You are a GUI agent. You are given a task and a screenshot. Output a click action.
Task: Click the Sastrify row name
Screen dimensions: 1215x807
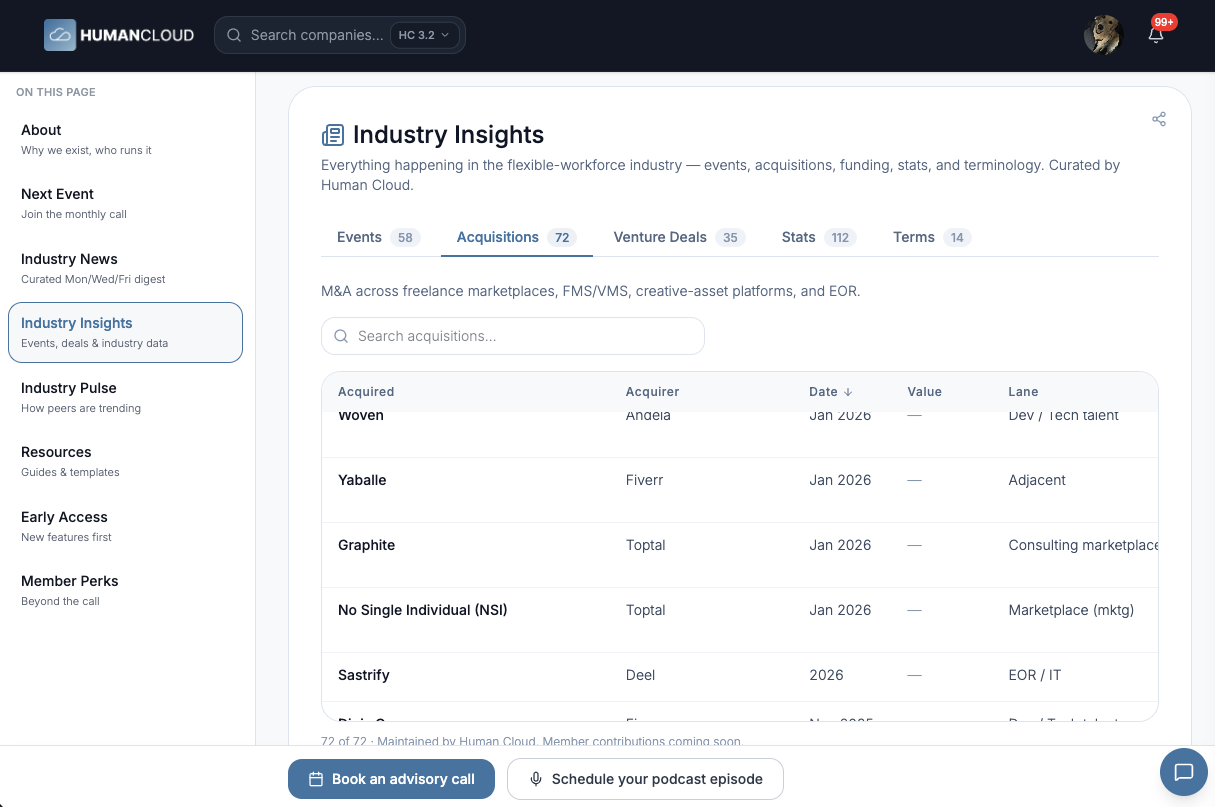coord(364,675)
